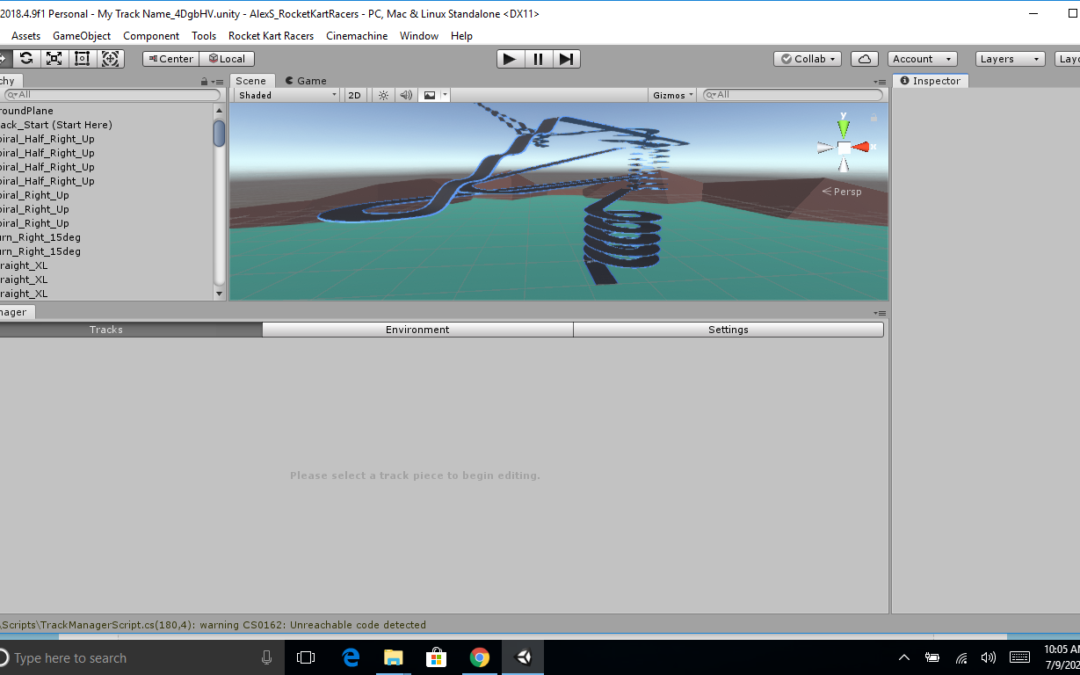Open scene effects dropdown arrow
Image resolution: width=1080 pixels, height=675 pixels.
445,95
